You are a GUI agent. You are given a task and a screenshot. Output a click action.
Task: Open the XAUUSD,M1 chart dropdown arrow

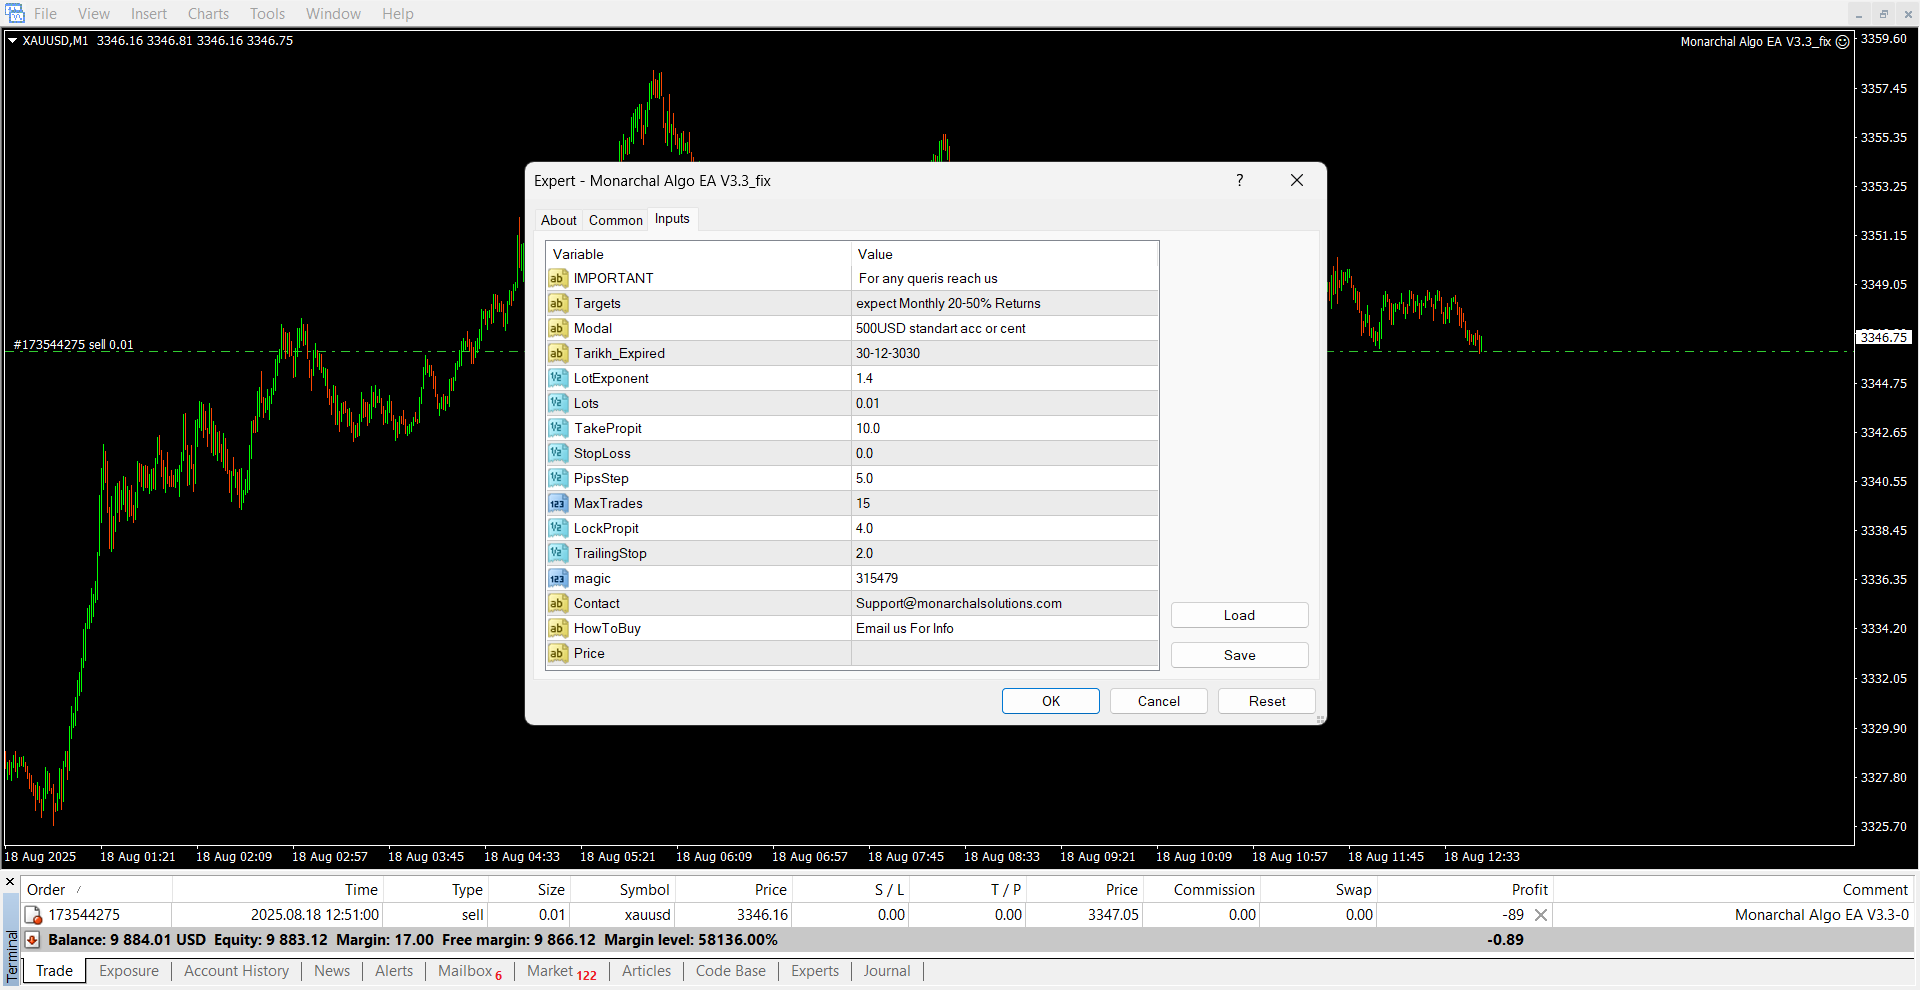(x=13, y=41)
